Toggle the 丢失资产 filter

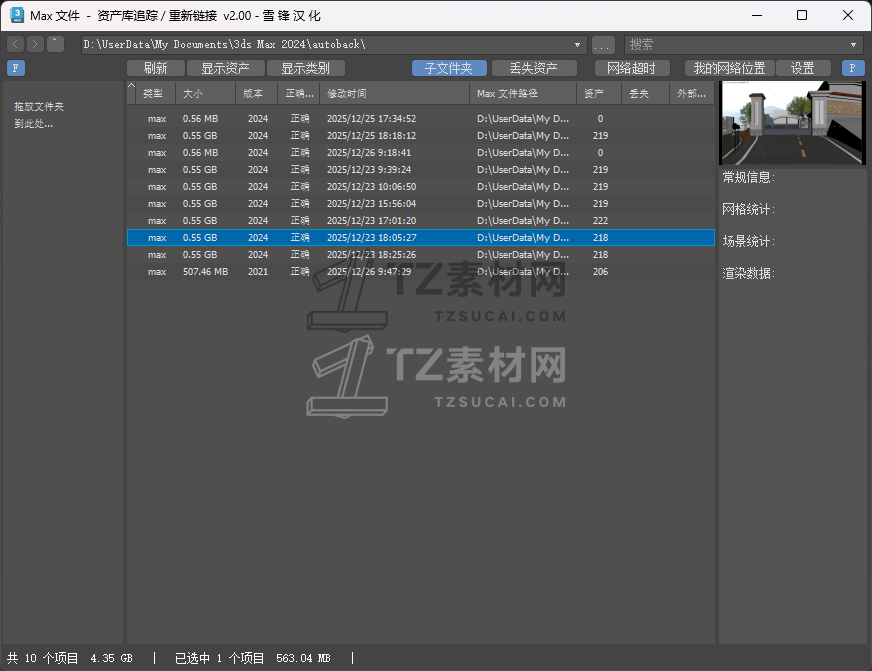click(x=536, y=68)
